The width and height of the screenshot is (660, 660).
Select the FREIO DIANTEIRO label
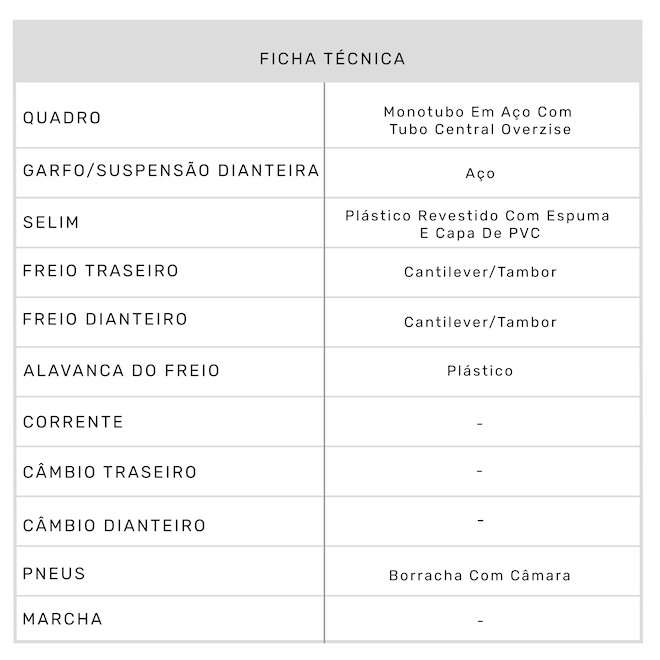click(x=105, y=320)
